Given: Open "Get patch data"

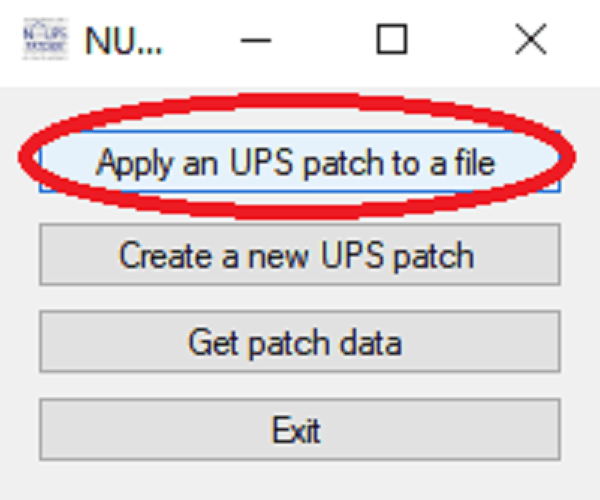Looking at the screenshot, I should 298,343.
